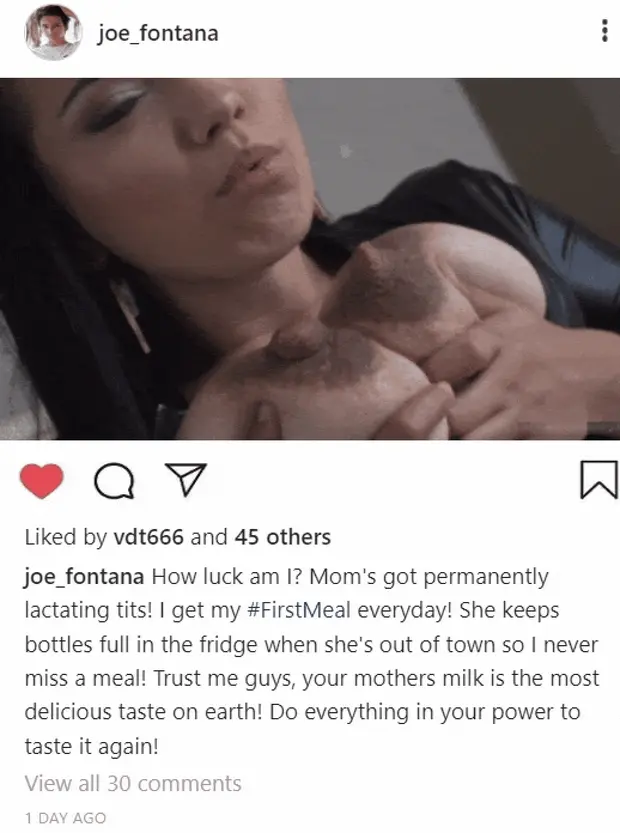Click on the post media

pyautogui.click(x=310, y=259)
